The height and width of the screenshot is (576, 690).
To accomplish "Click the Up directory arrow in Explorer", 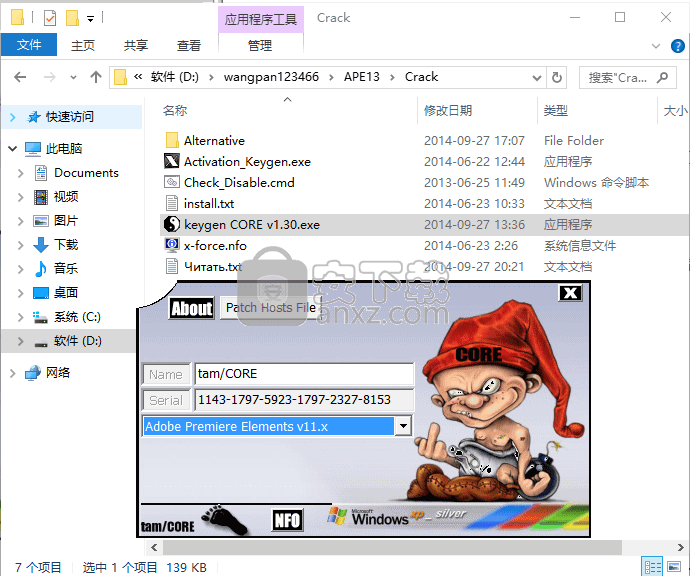I will pyautogui.click(x=96, y=77).
